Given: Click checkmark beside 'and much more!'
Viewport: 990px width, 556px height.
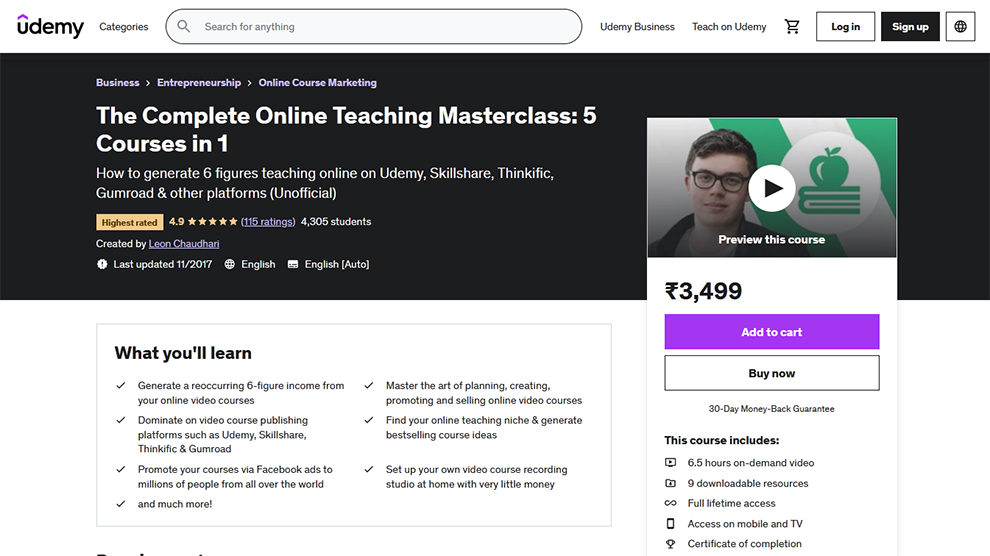Looking at the screenshot, I should tap(121, 504).
